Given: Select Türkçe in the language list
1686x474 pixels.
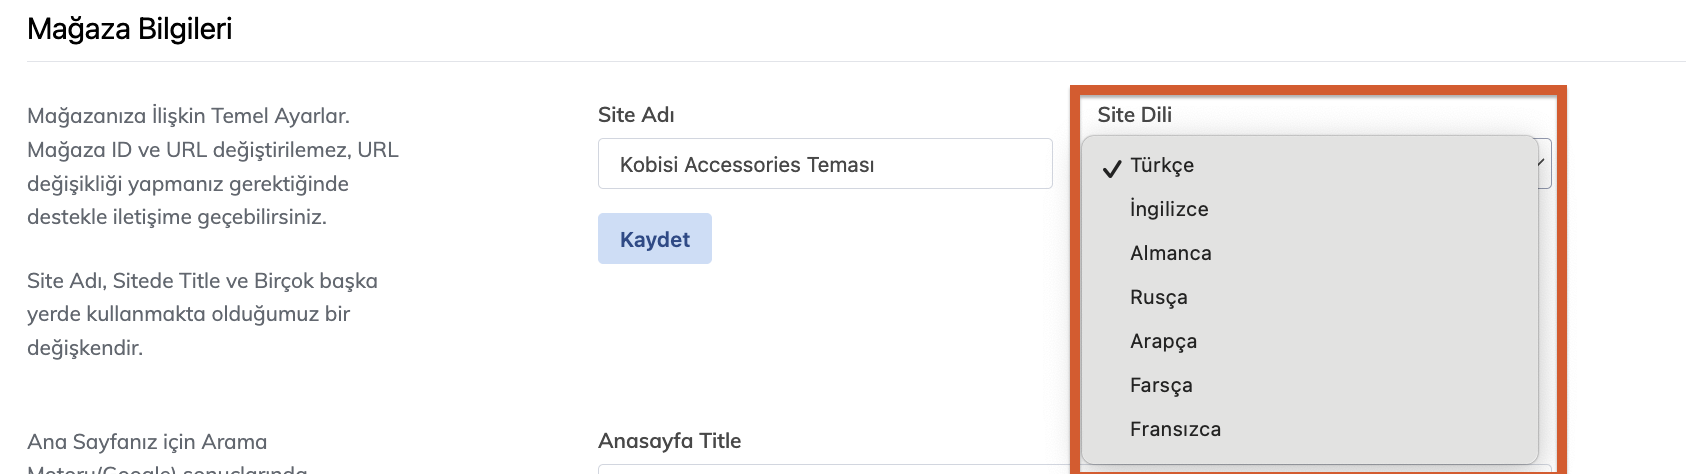Looking at the screenshot, I should tap(1162, 166).
